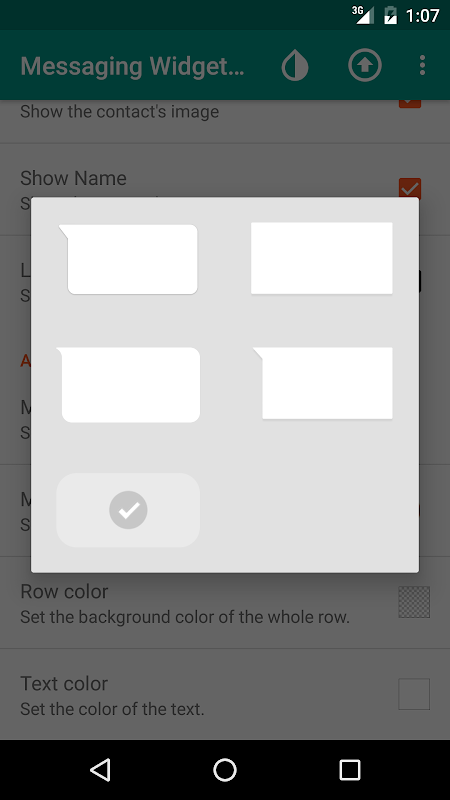
Task: Select rounded bubble with top-left tail
Action: tap(128, 259)
